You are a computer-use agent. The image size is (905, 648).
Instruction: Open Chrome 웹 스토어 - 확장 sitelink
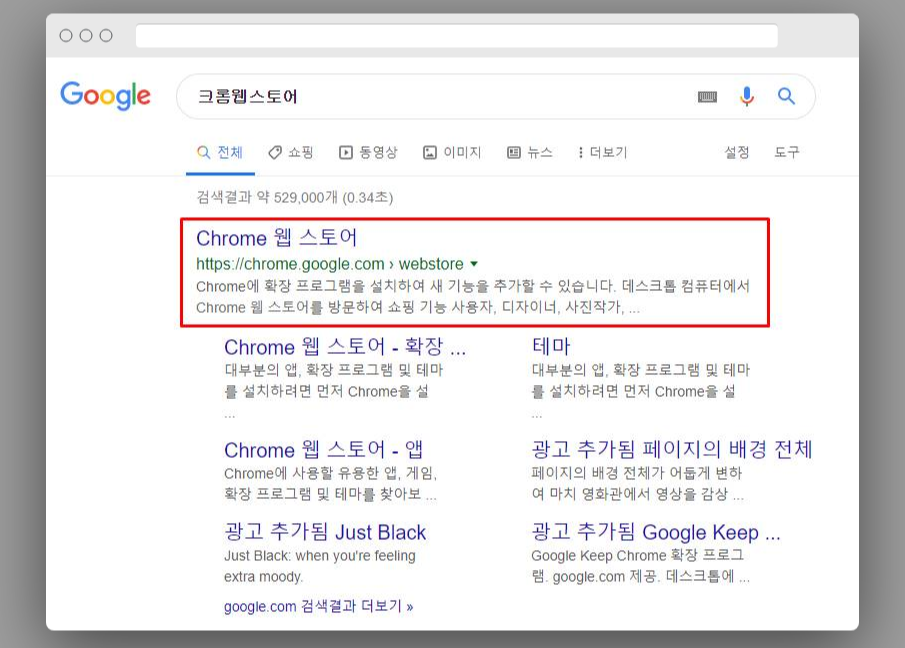[x=345, y=347]
